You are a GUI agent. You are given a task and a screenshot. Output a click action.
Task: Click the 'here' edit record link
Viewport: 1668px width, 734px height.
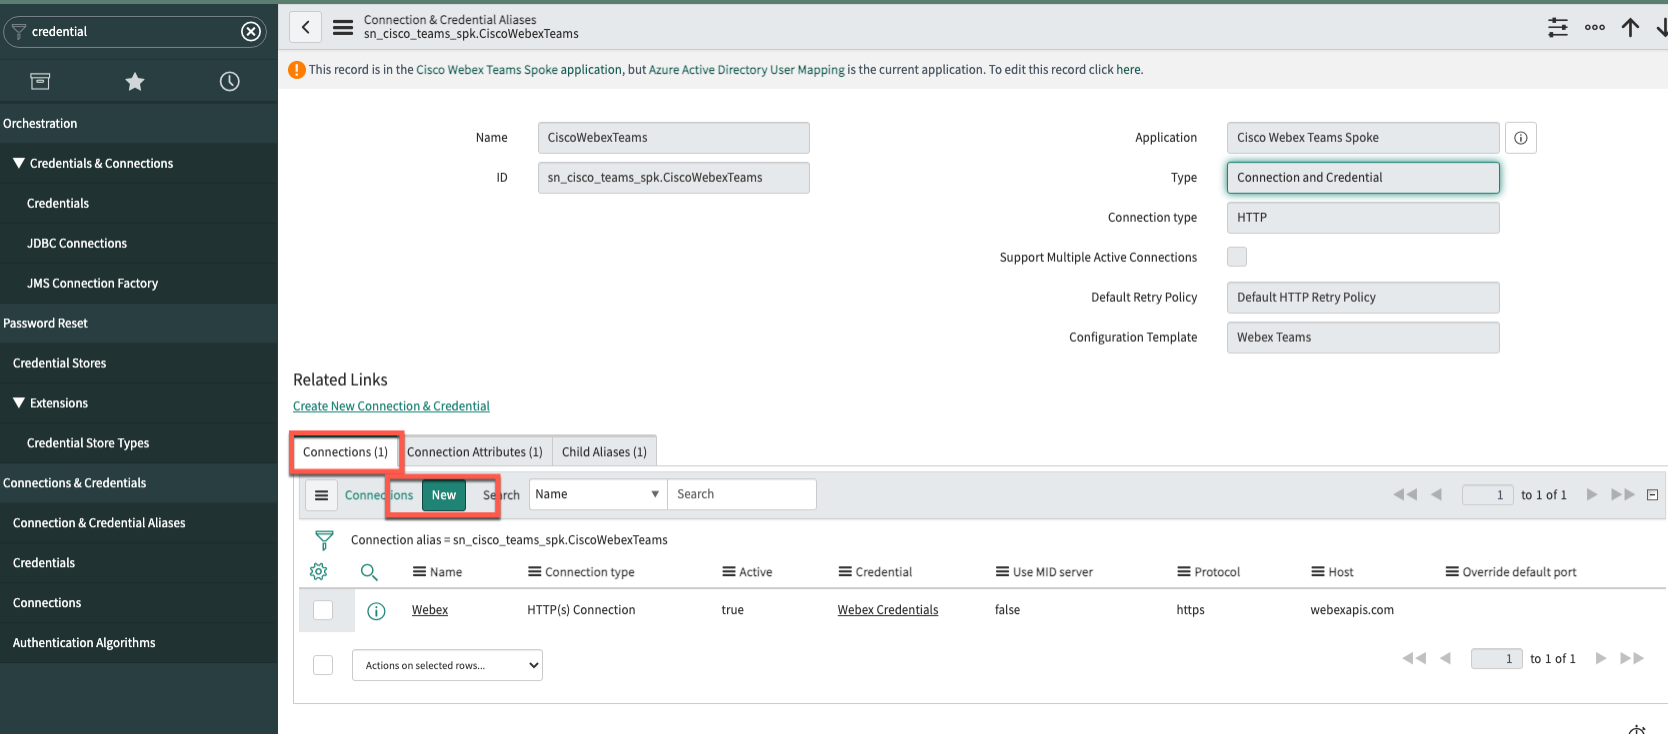pos(1128,70)
